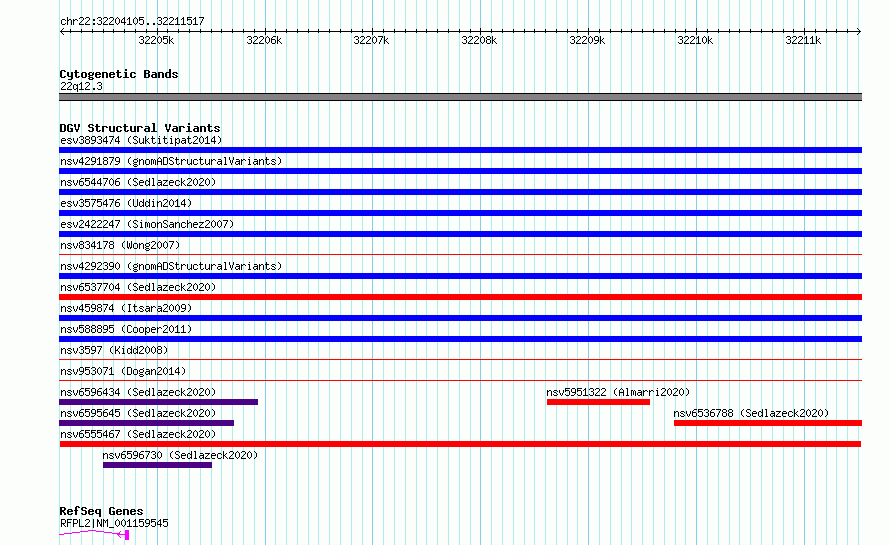Click the blue bar for esv2422247
The width and height of the screenshot is (890, 545).
pos(460,234)
